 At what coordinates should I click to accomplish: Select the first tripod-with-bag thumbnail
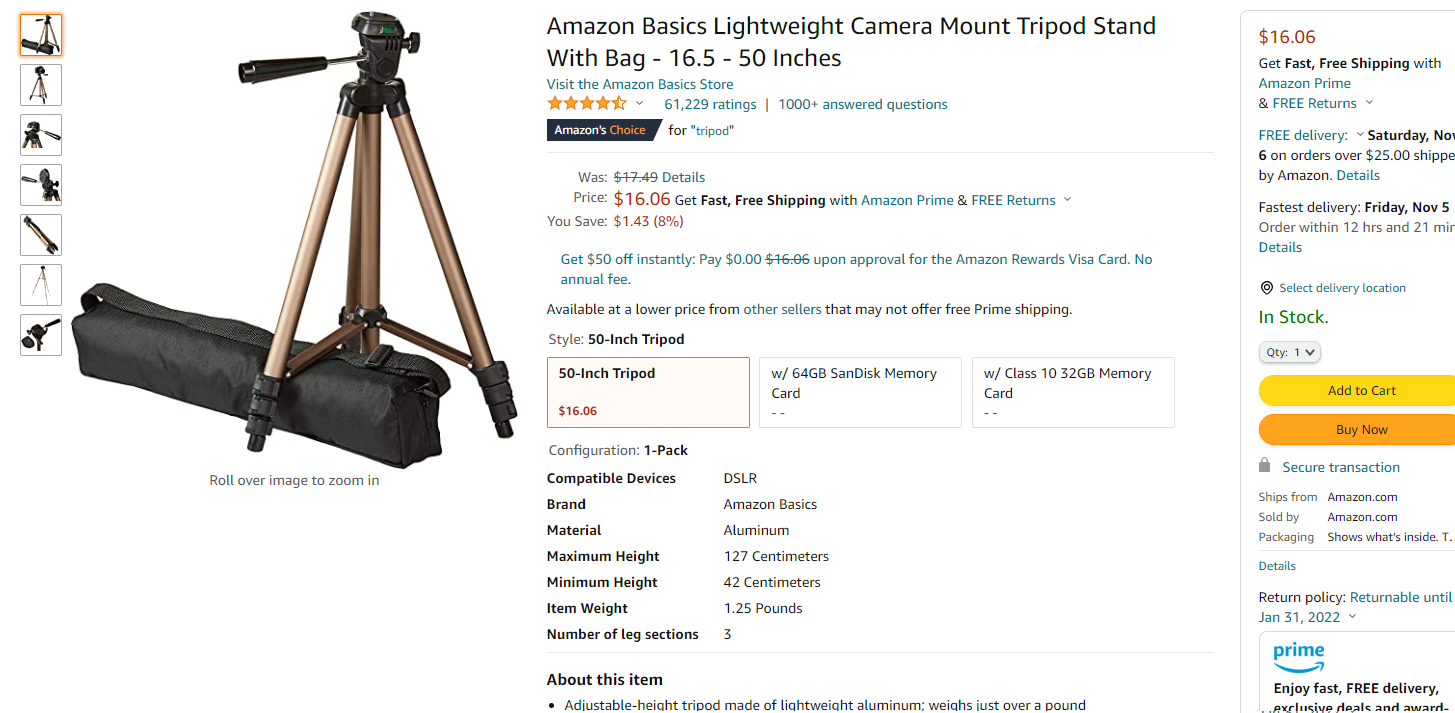point(41,35)
